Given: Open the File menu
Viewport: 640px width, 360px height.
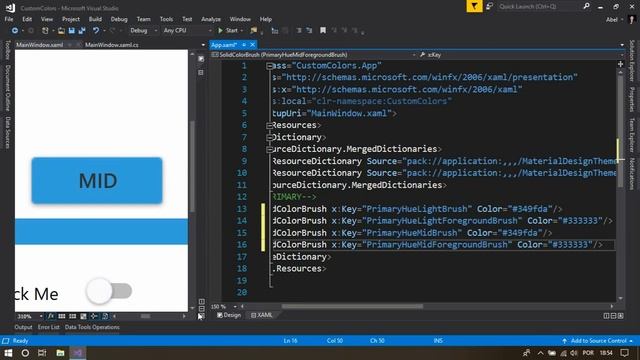Looking at the screenshot, I should [x=9, y=19].
